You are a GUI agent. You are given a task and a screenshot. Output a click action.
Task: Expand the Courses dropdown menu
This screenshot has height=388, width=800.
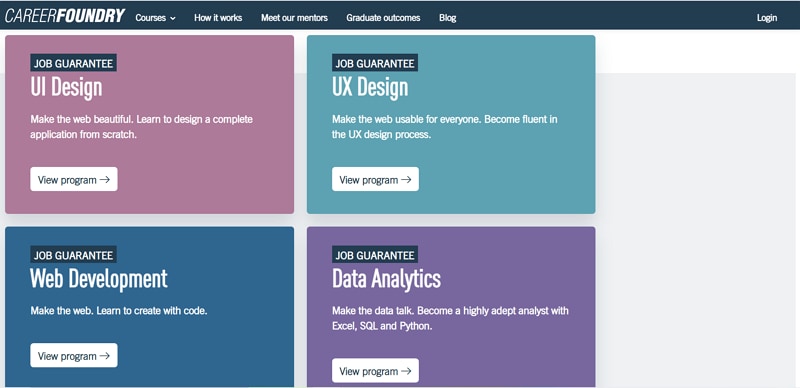(156, 18)
